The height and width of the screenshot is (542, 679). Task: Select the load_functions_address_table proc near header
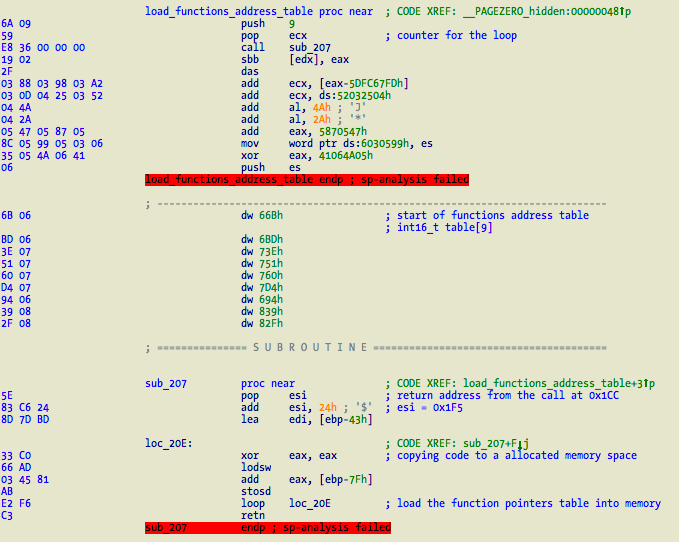pyautogui.click(x=260, y=11)
